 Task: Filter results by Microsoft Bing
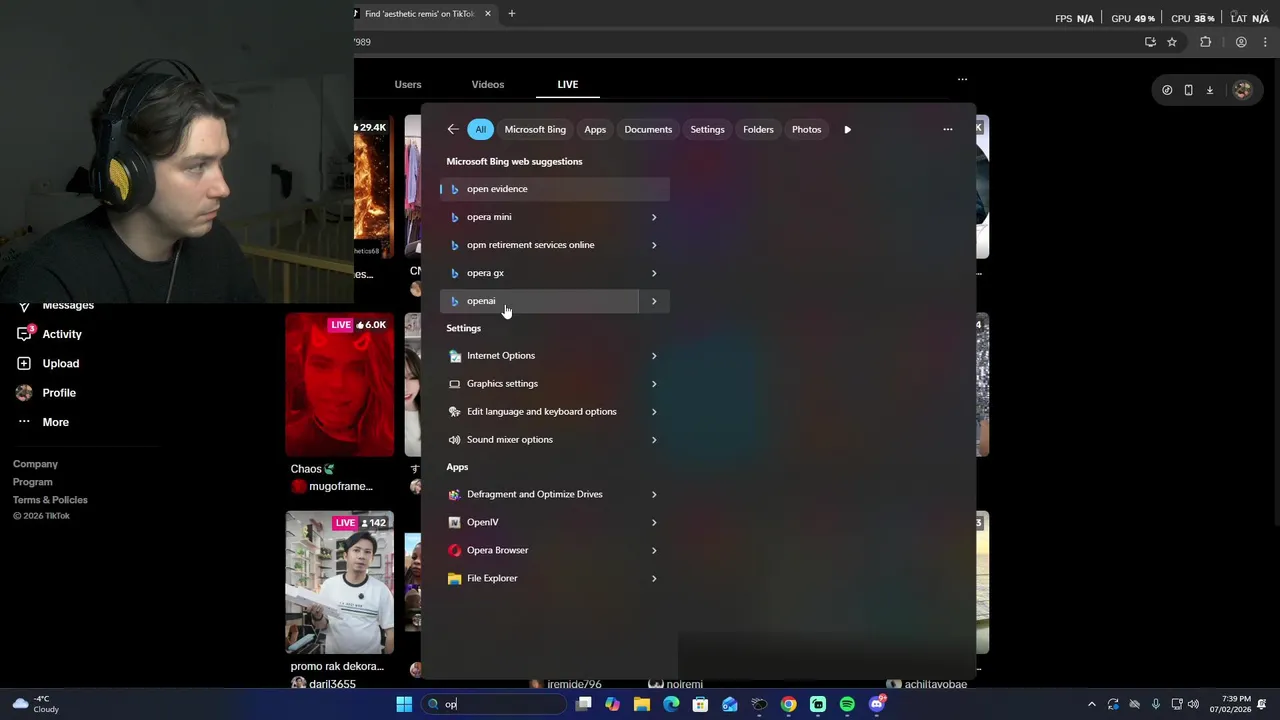[x=535, y=129]
